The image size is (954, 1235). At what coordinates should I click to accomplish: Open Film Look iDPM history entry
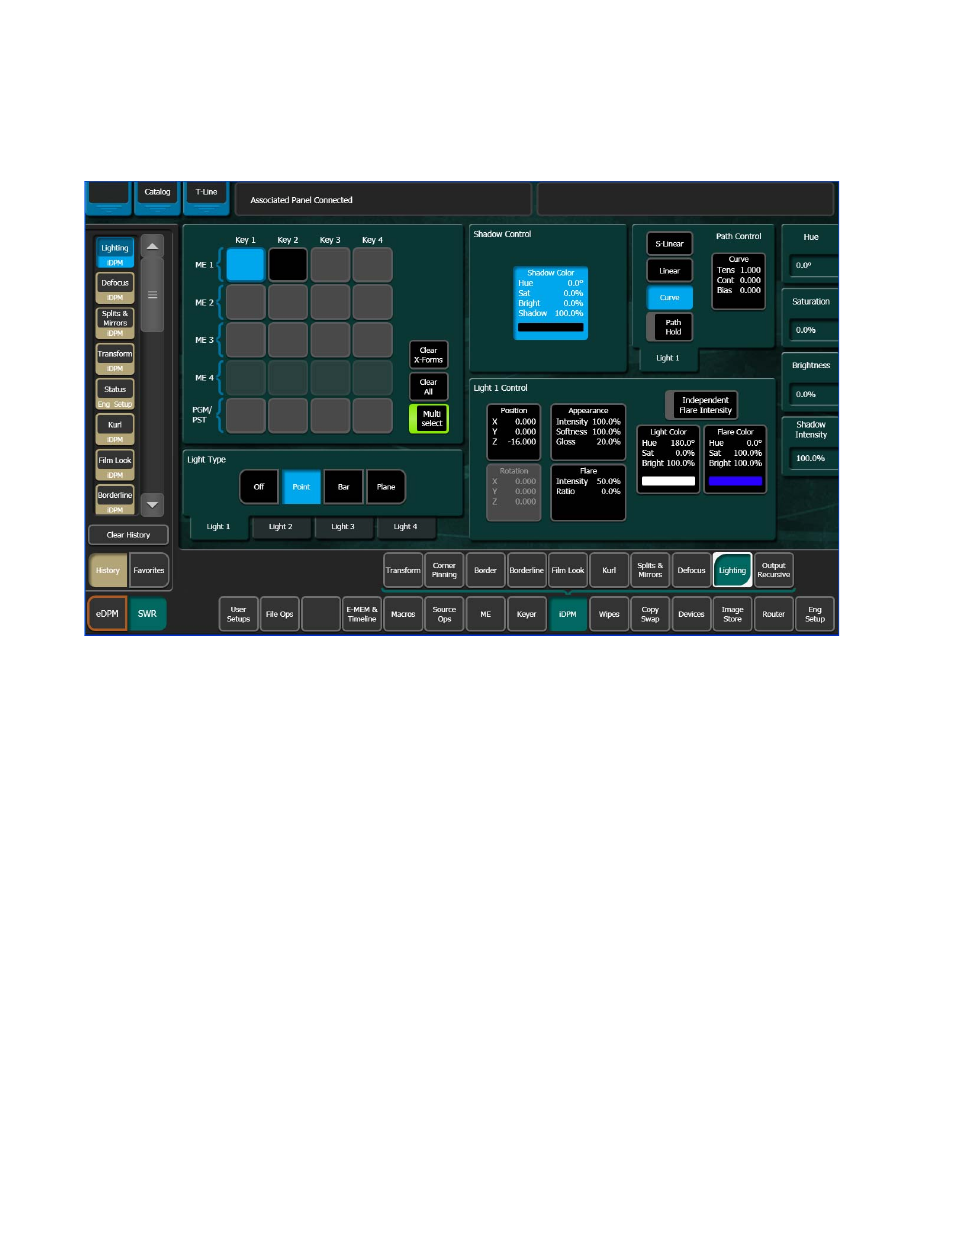115,465
